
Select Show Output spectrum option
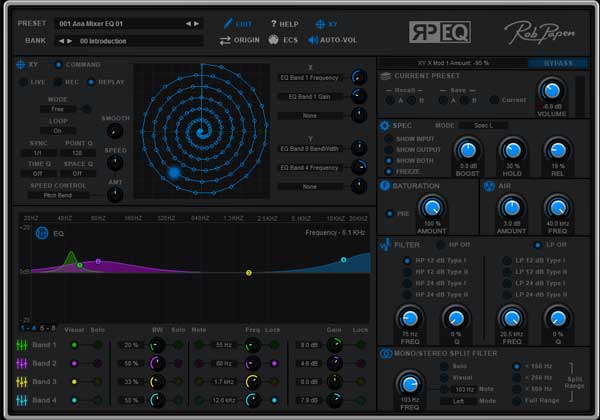[x=389, y=150]
